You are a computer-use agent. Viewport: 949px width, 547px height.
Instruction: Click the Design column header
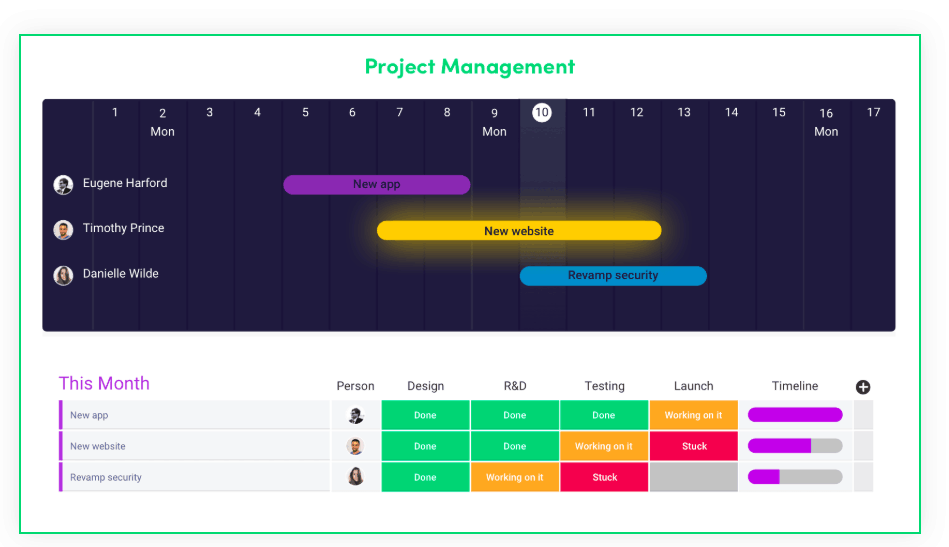(x=425, y=386)
